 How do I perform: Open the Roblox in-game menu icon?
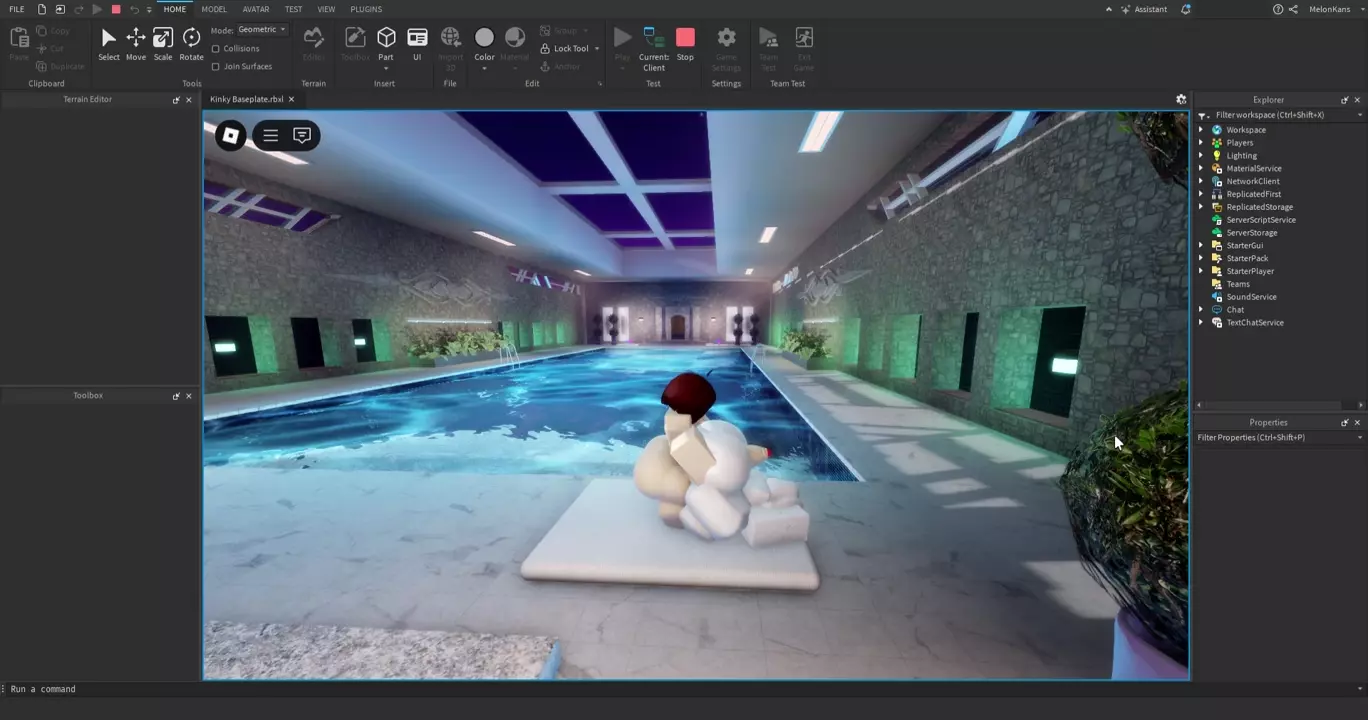(231, 136)
